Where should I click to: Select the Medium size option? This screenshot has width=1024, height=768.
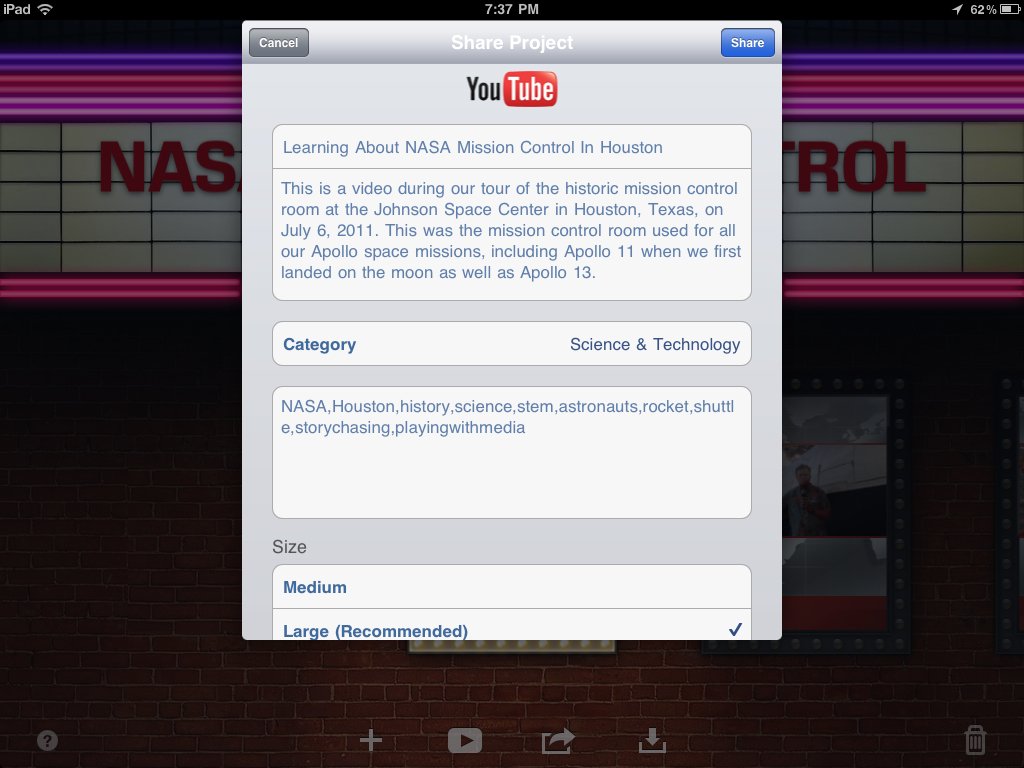[x=511, y=587]
